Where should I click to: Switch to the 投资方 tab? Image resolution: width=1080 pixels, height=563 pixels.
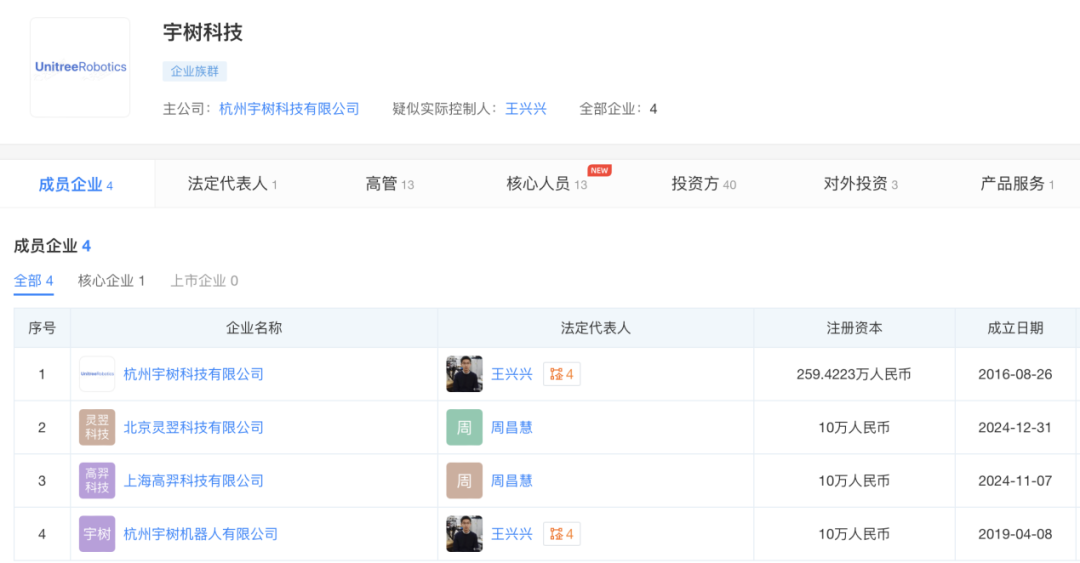point(703,184)
